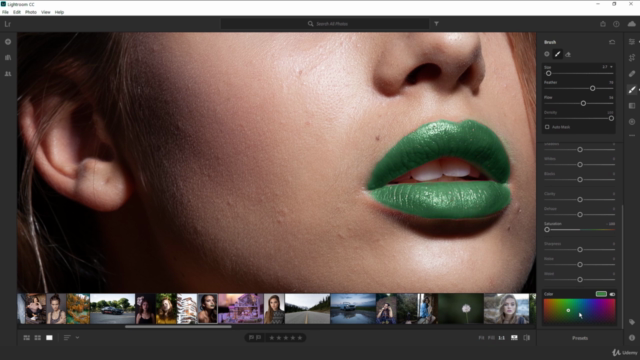The image size is (640, 360).
Task: Switch to Square Grid view
Action: tap(38, 338)
